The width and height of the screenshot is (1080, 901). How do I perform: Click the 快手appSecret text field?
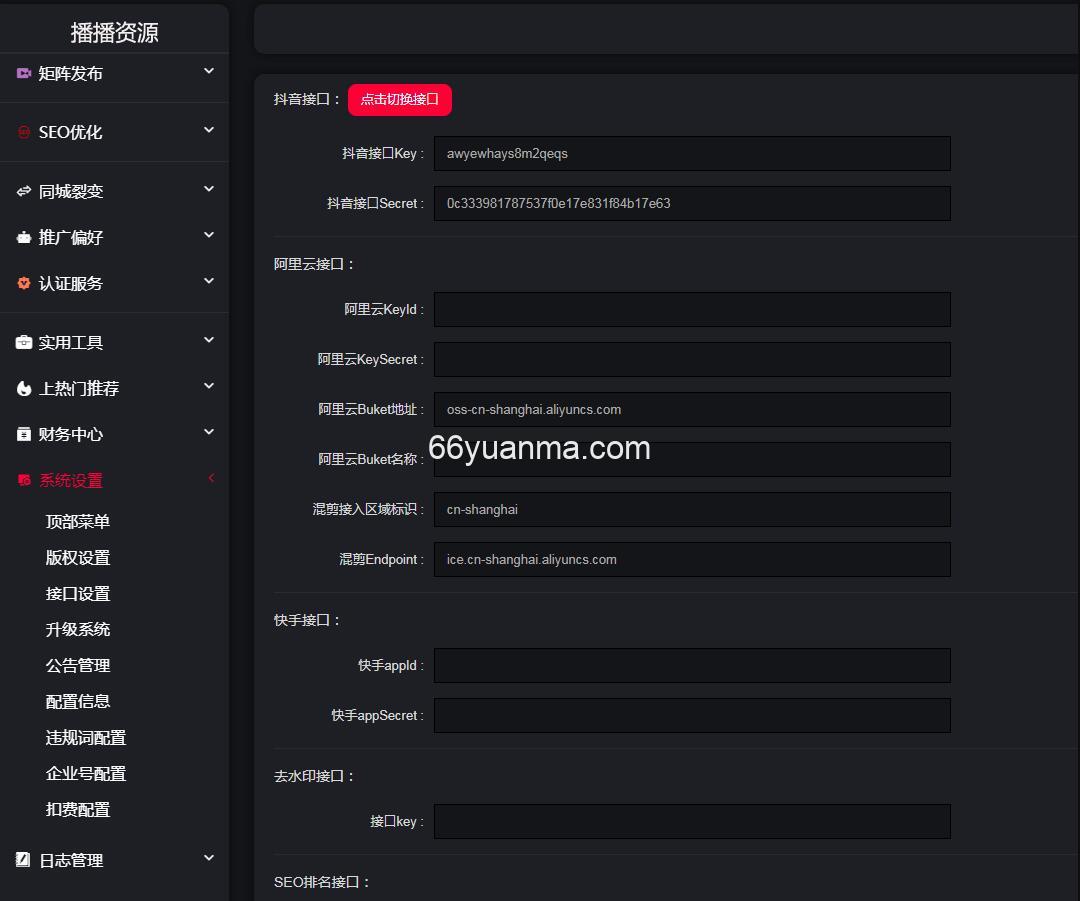[x=692, y=715]
